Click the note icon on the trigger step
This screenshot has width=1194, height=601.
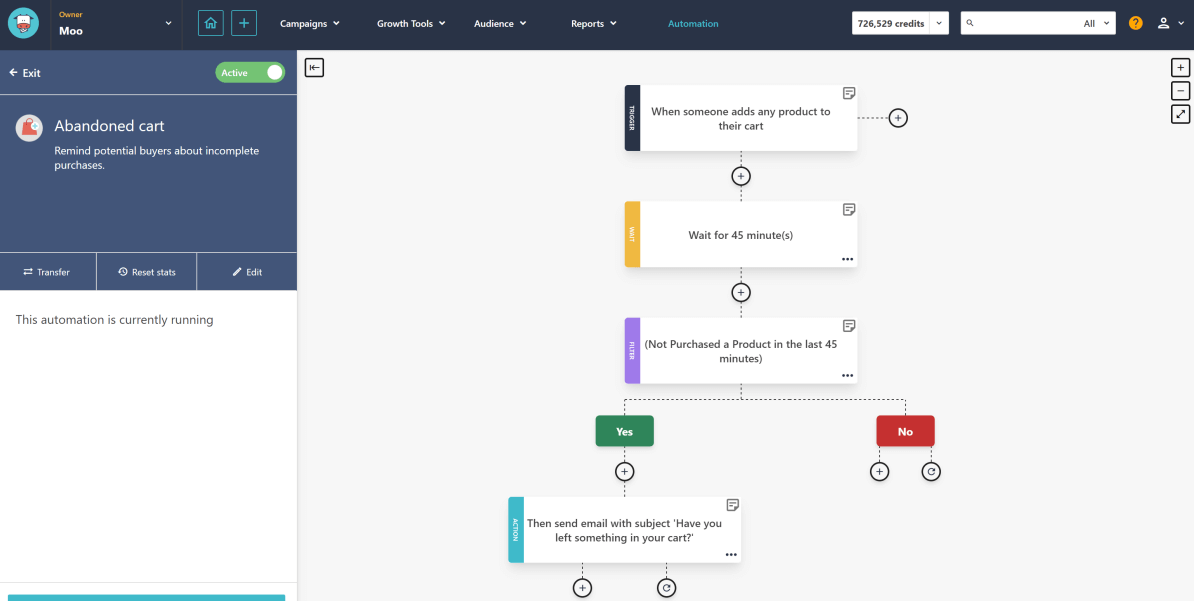point(849,92)
